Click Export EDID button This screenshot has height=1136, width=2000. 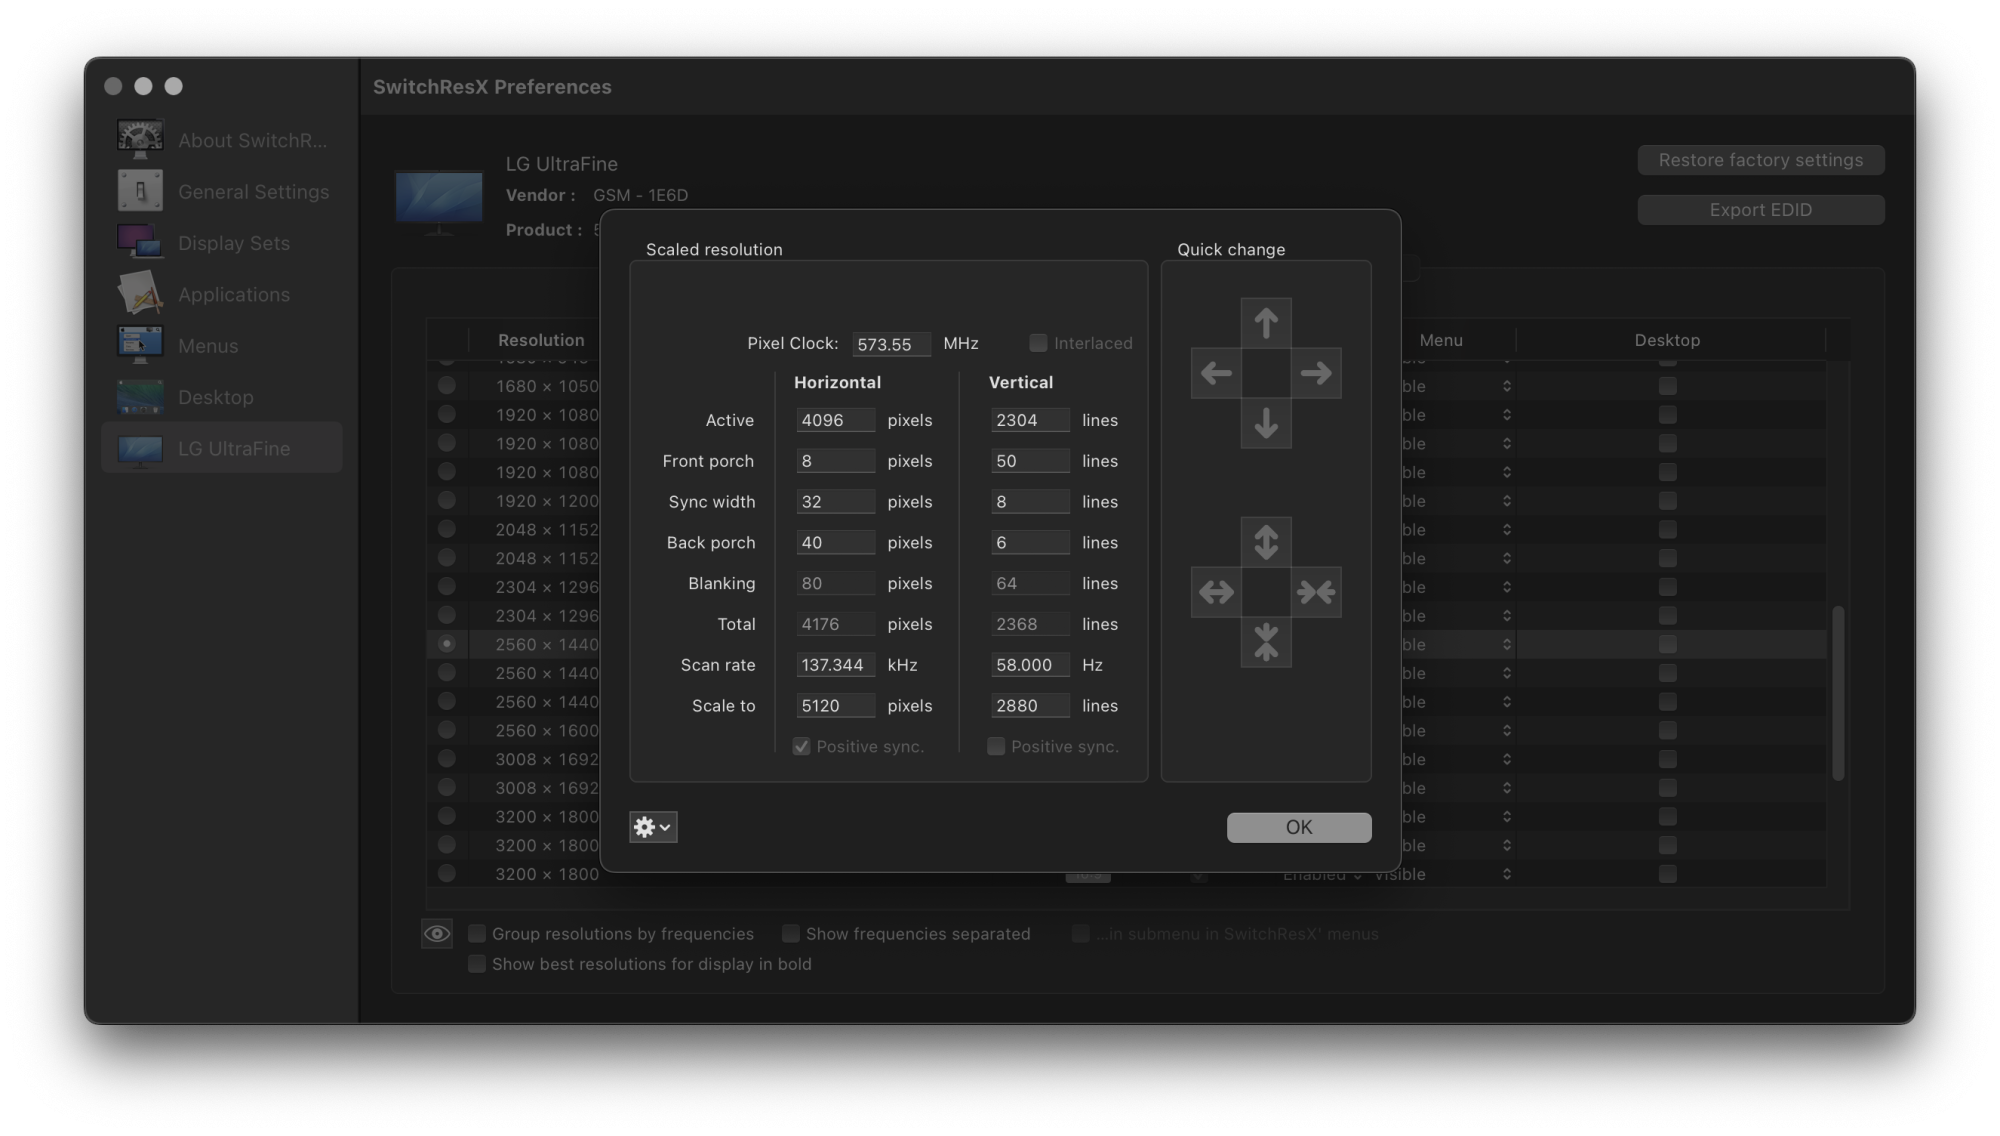pos(1761,210)
